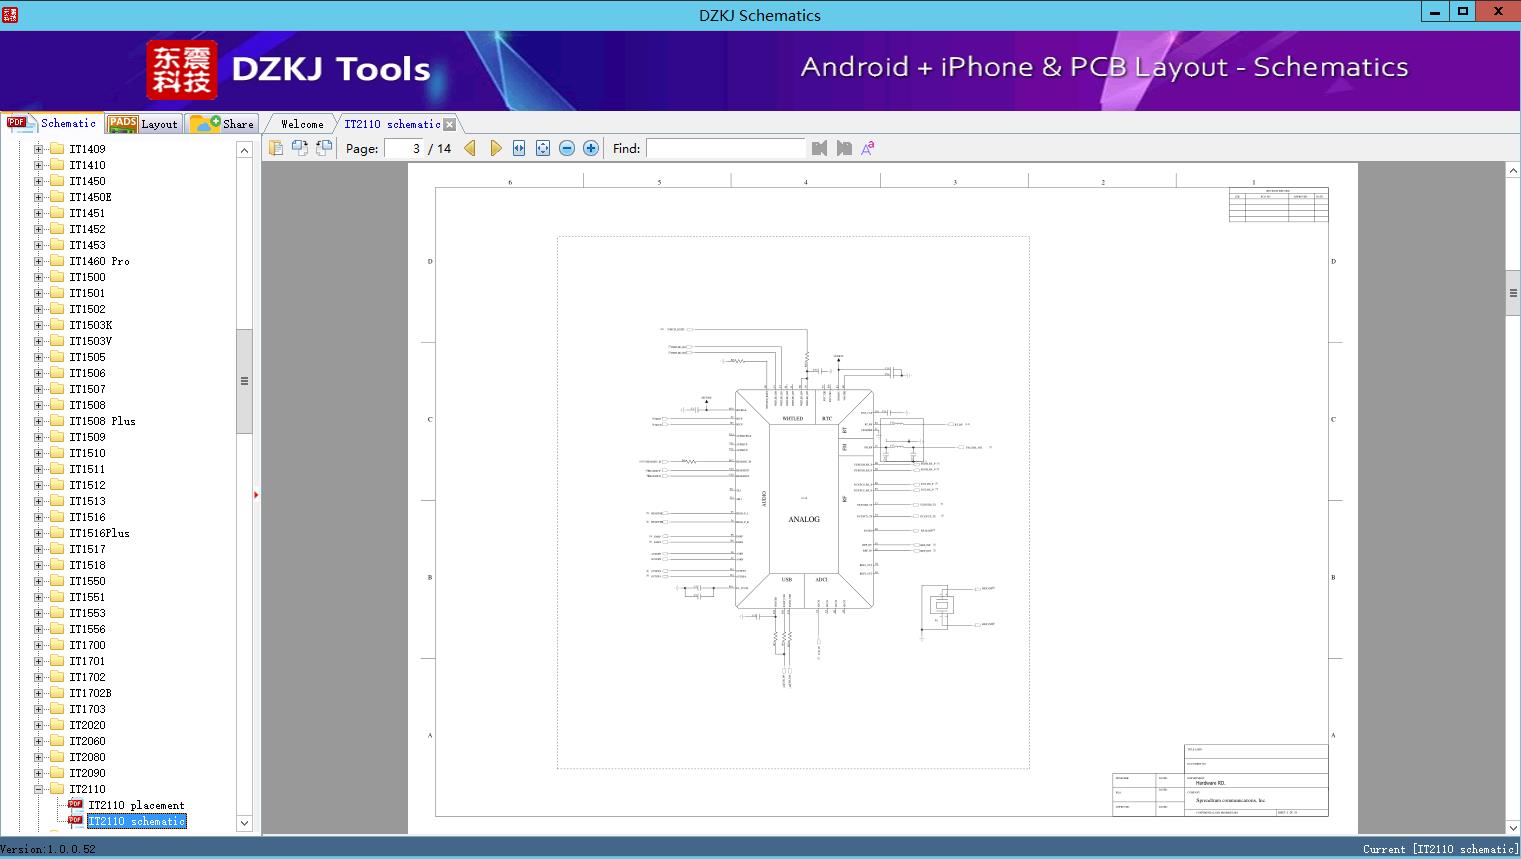This screenshot has height=859, width=1521.
Task: Select the IT1508 Plus folder
Action: (x=103, y=421)
